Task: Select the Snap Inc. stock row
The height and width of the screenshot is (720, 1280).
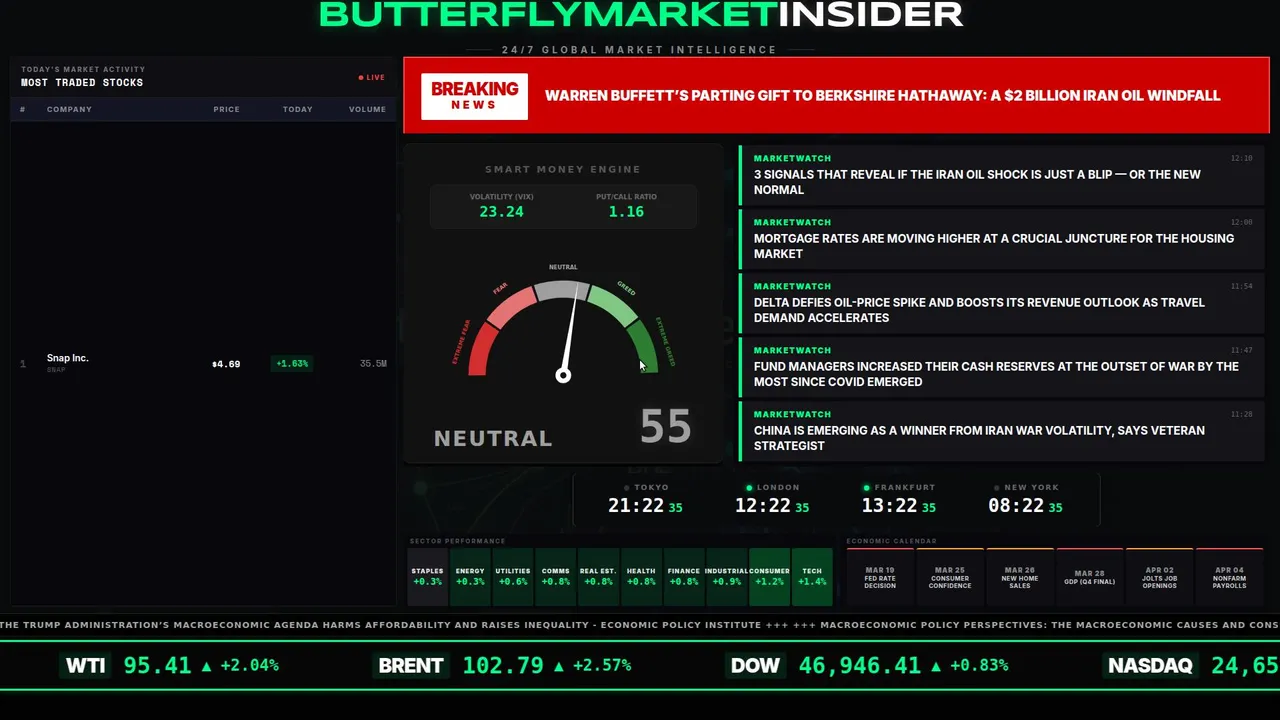Action: (x=203, y=363)
